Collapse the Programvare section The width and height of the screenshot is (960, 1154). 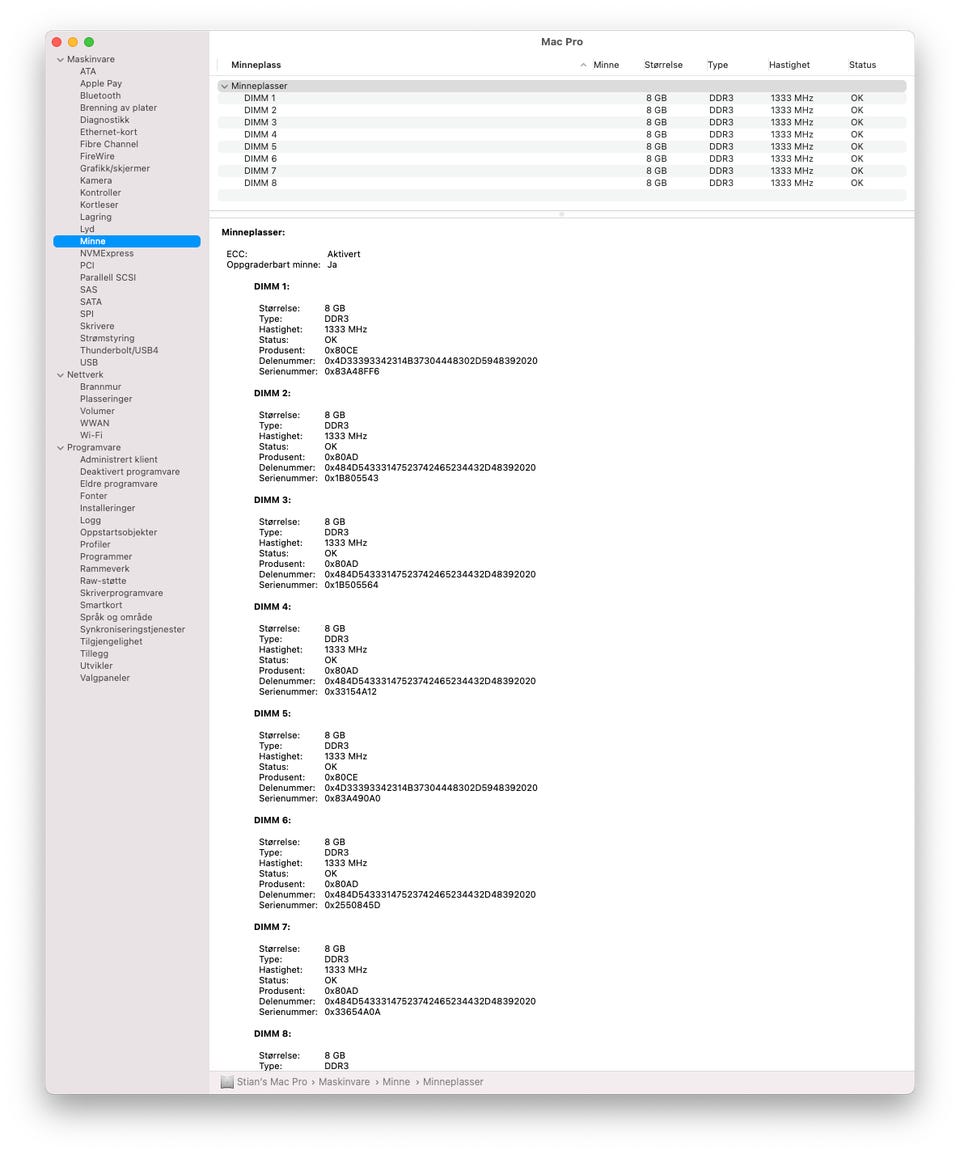click(60, 448)
